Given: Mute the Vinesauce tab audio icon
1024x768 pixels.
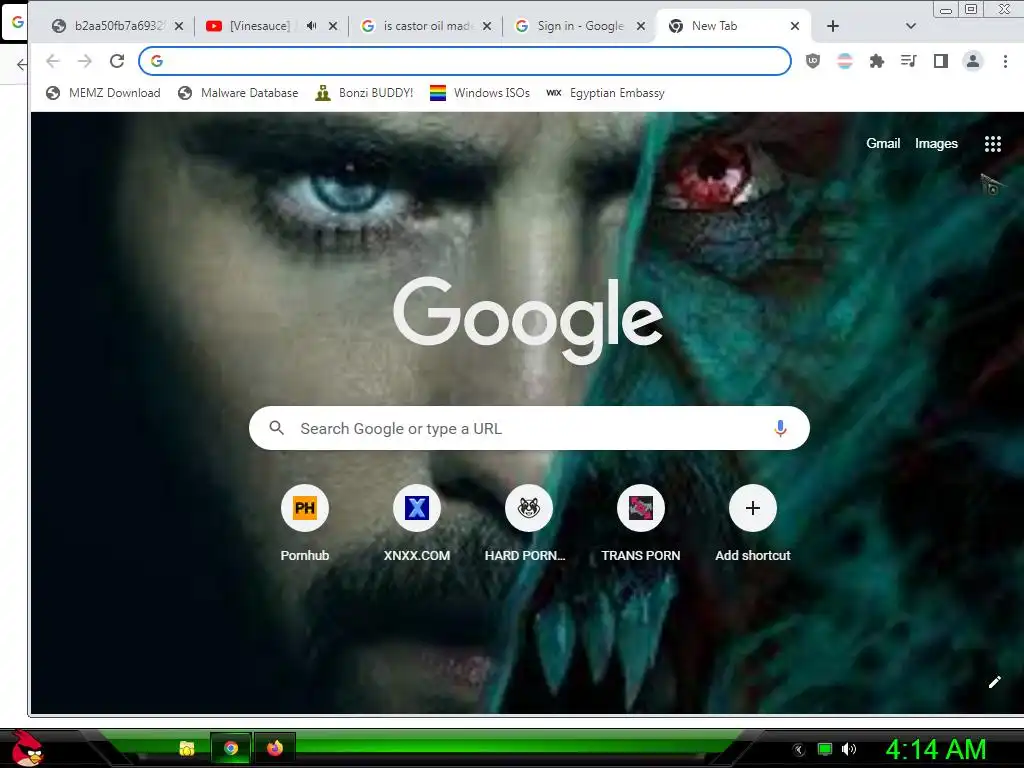Looking at the screenshot, I should click(312, 26).
